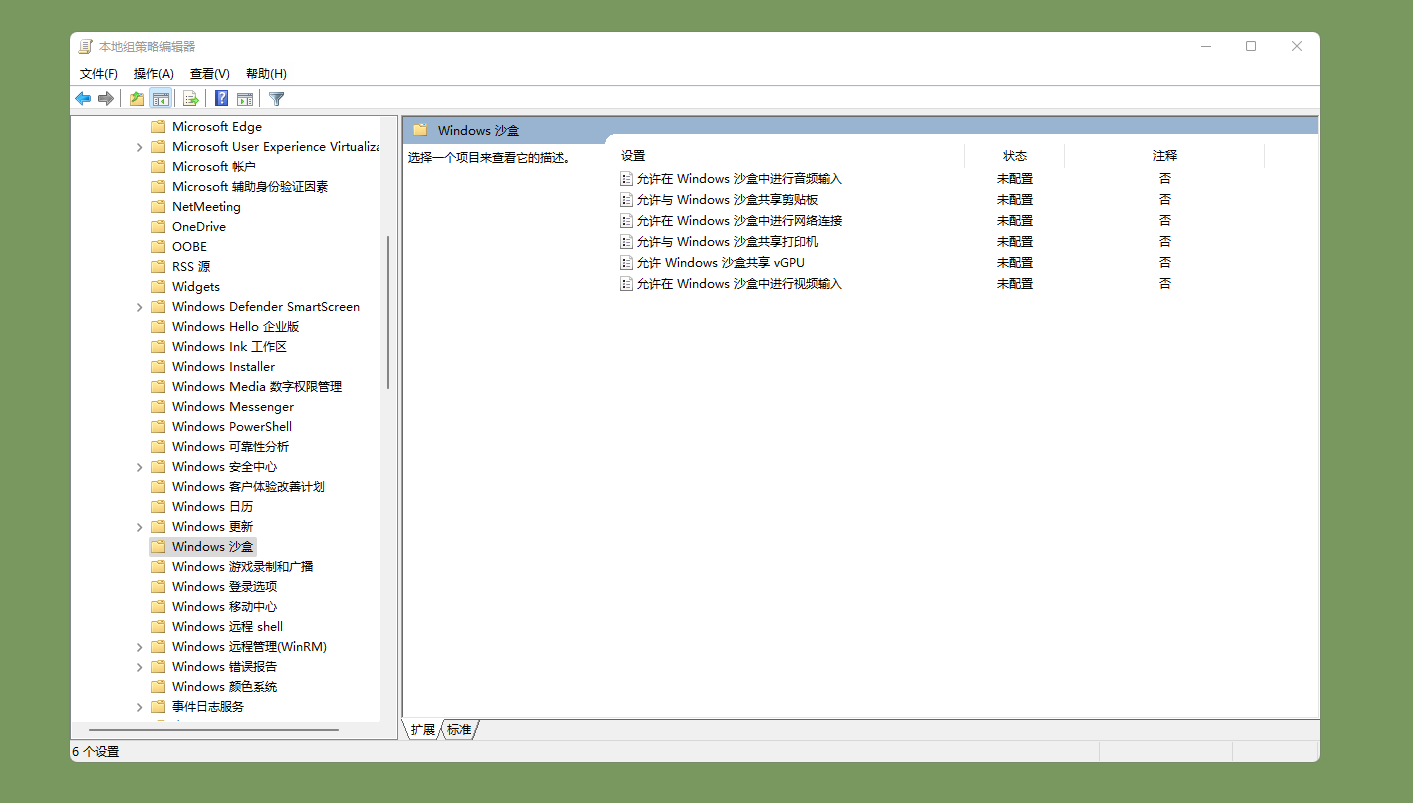Expand the Windows Defender SmartScreen node

pos(139,307)
